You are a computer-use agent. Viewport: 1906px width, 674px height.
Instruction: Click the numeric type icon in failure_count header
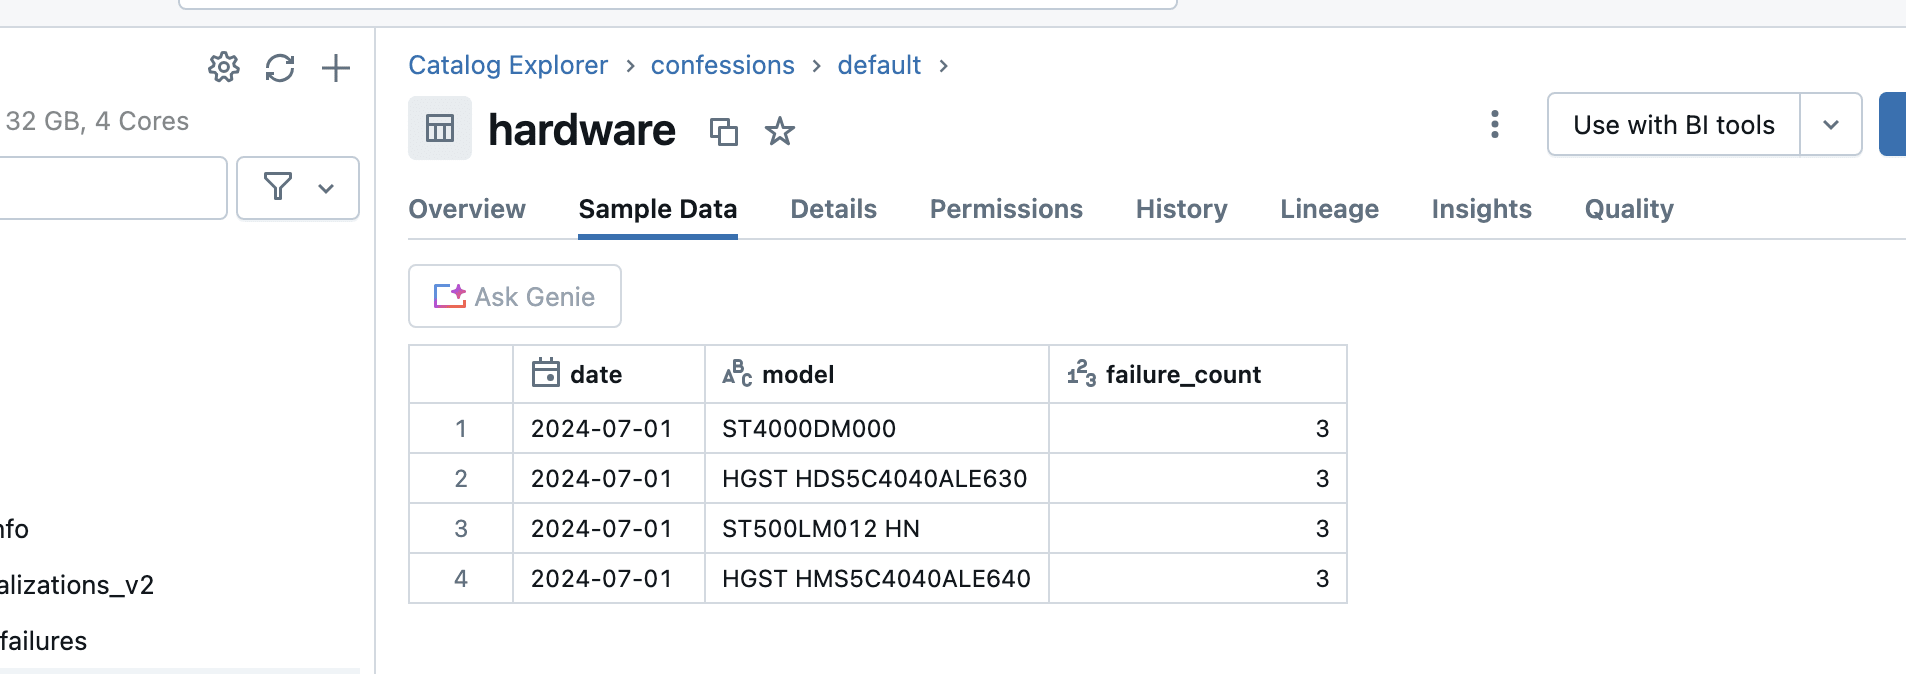pos(1081,373)
